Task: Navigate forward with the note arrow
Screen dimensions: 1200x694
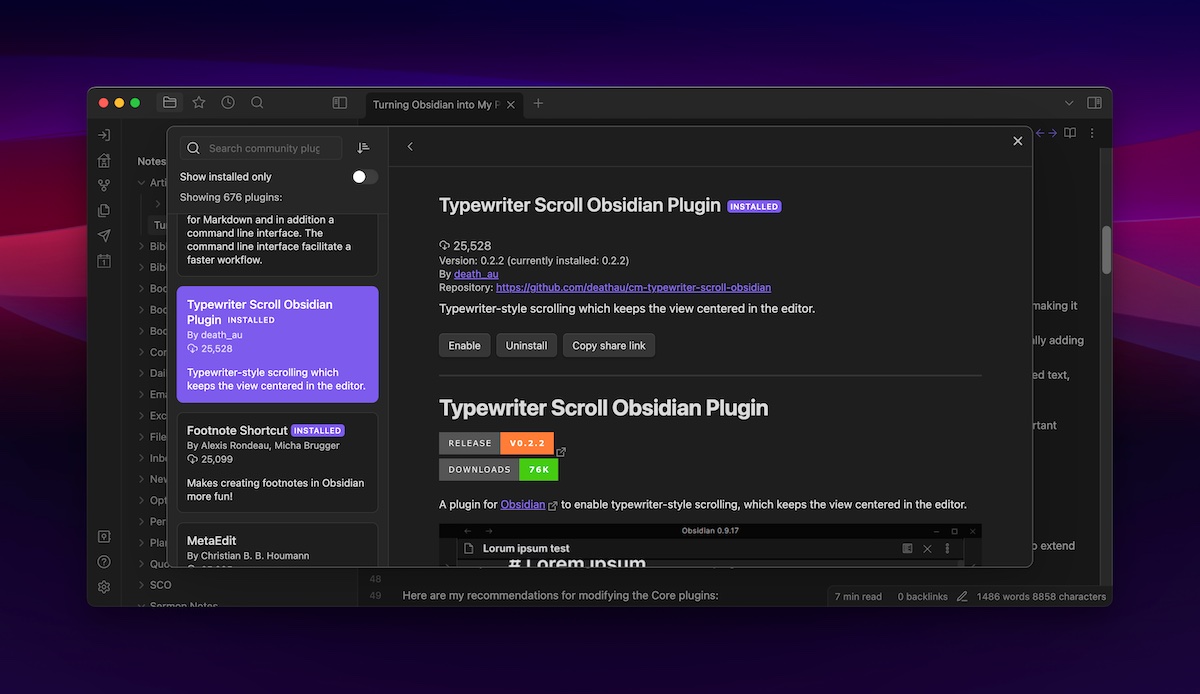Action: point(1052,133)
